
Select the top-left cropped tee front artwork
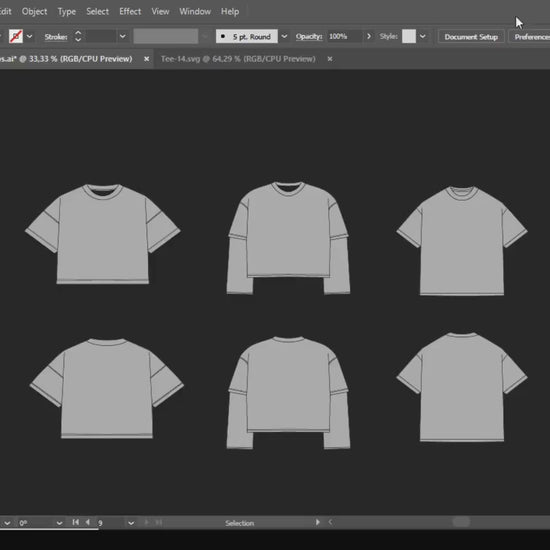click(102, 234)
